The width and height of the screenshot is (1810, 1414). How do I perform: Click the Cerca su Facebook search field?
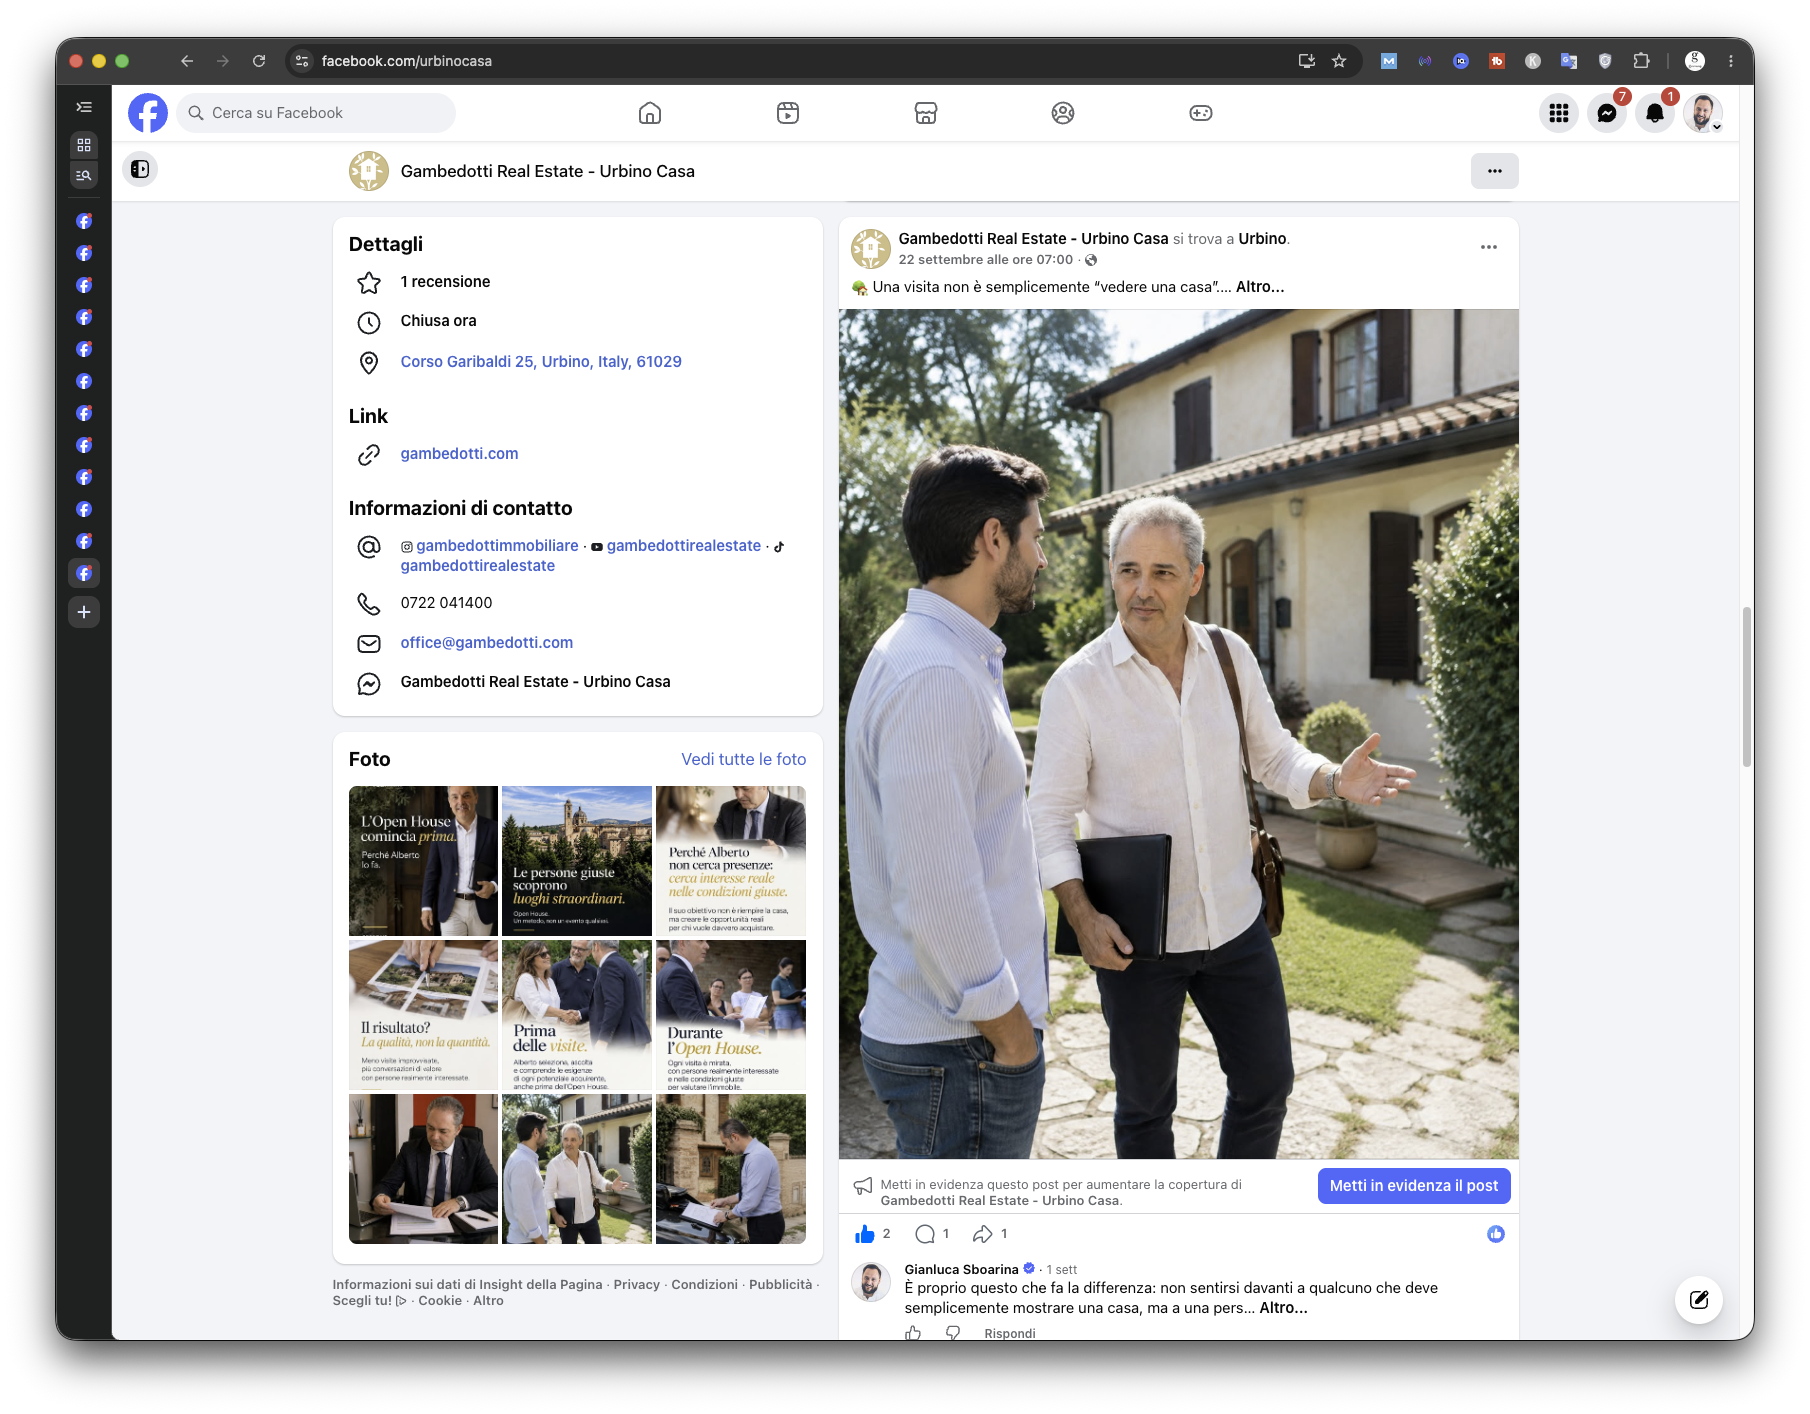click(x=316, y=113)
